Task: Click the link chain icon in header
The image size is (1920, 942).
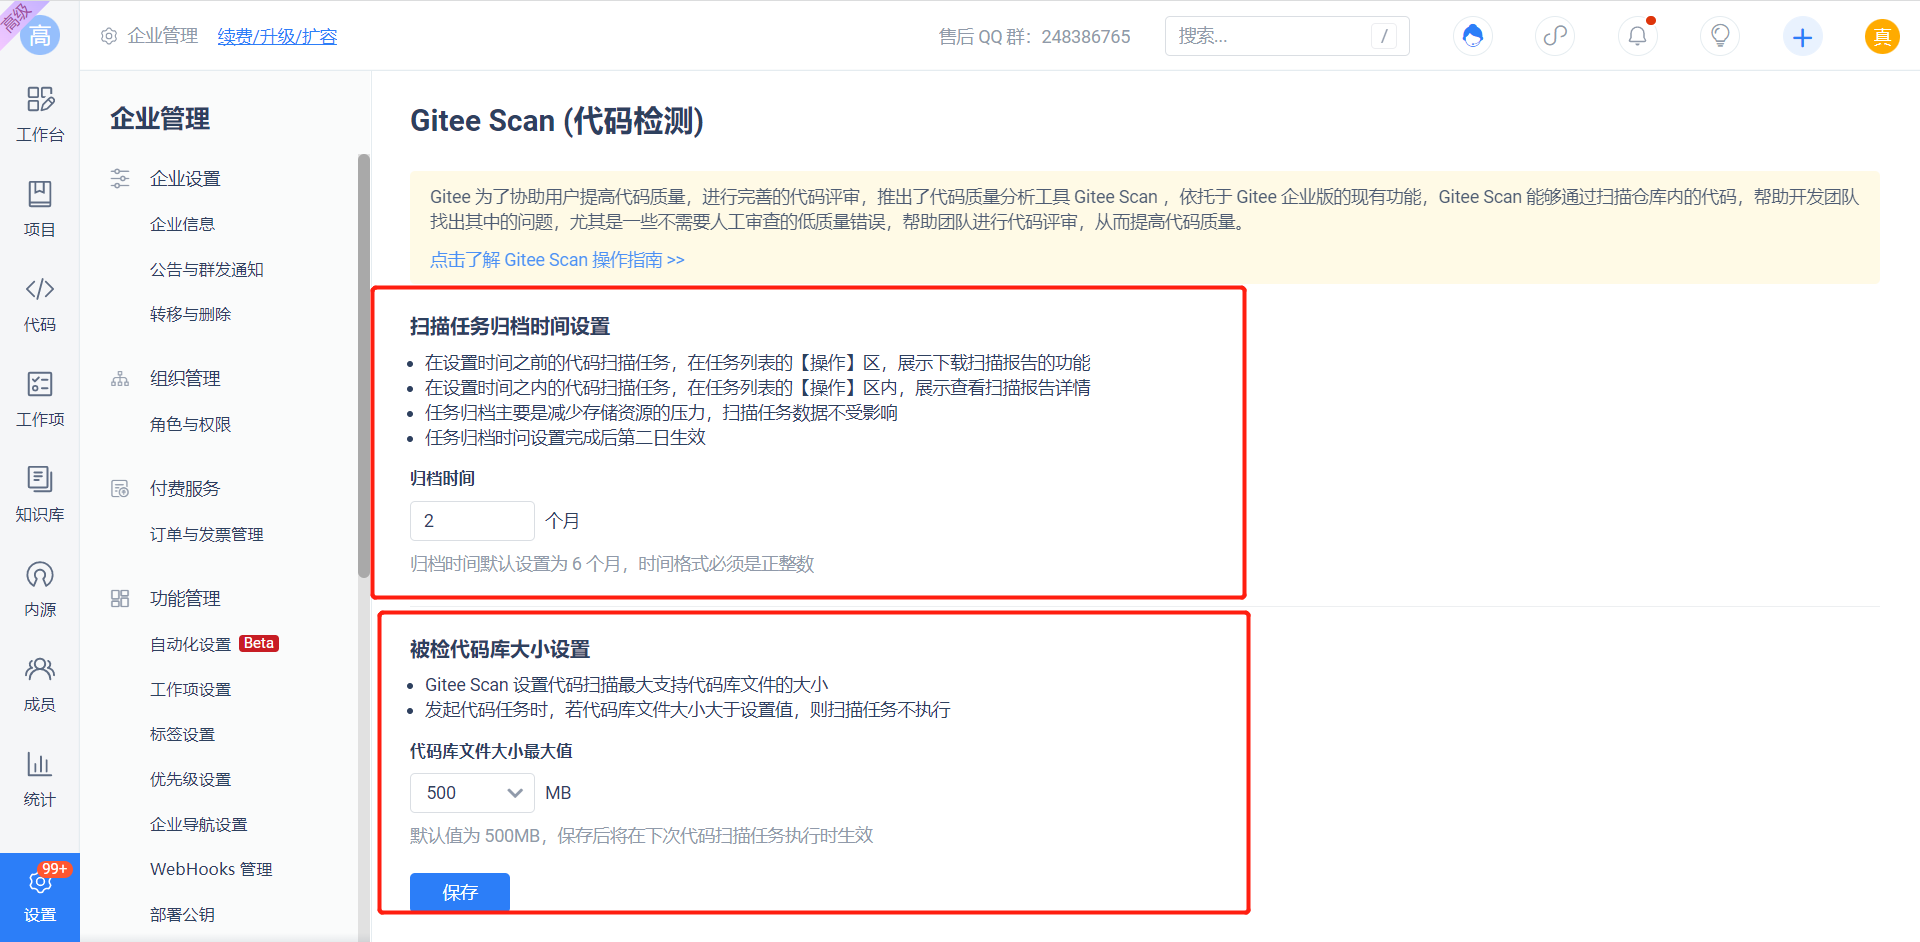Action: point(1555,36)
